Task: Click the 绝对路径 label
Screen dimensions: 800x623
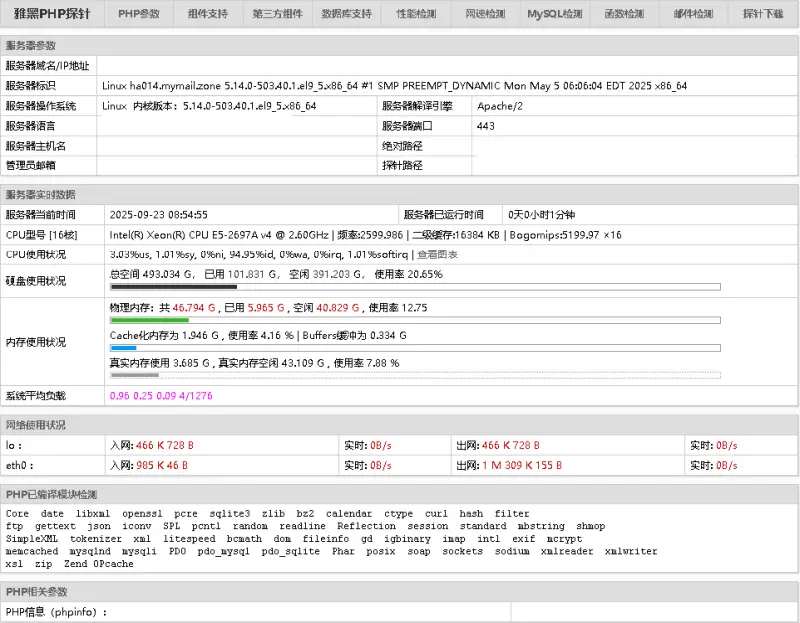Action: coord(402,146)
